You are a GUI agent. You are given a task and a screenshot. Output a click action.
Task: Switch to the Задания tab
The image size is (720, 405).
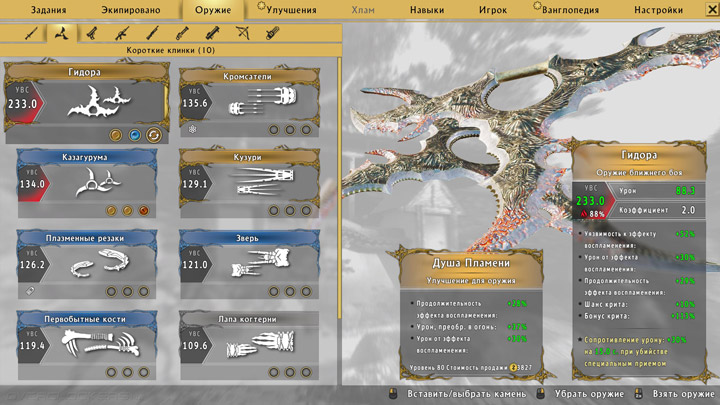pyautogui.click(x=49, y=10)
